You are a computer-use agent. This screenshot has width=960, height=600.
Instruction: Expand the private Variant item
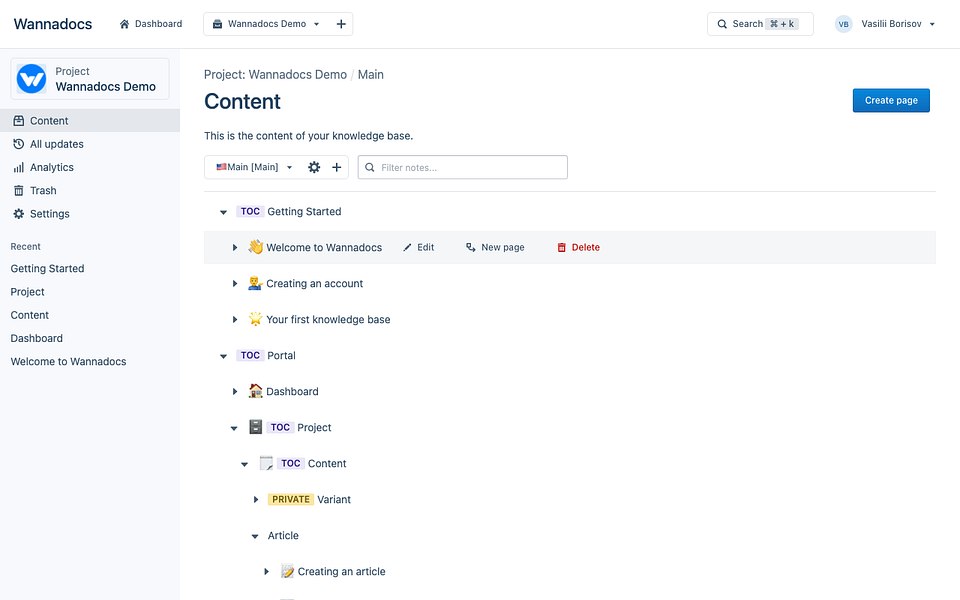[x=256, y=500]
